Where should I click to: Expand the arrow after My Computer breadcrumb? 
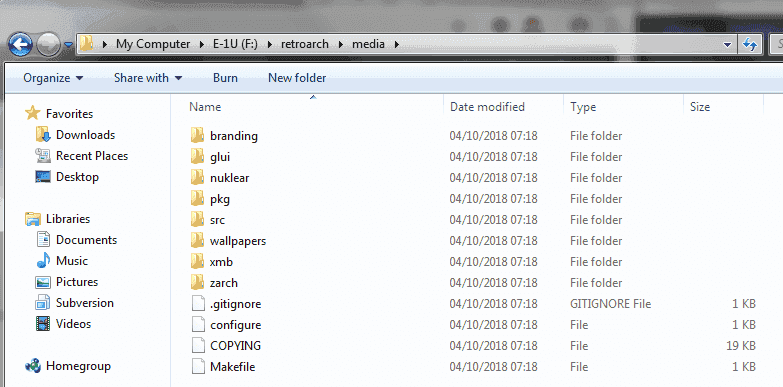tap(201, 44)
